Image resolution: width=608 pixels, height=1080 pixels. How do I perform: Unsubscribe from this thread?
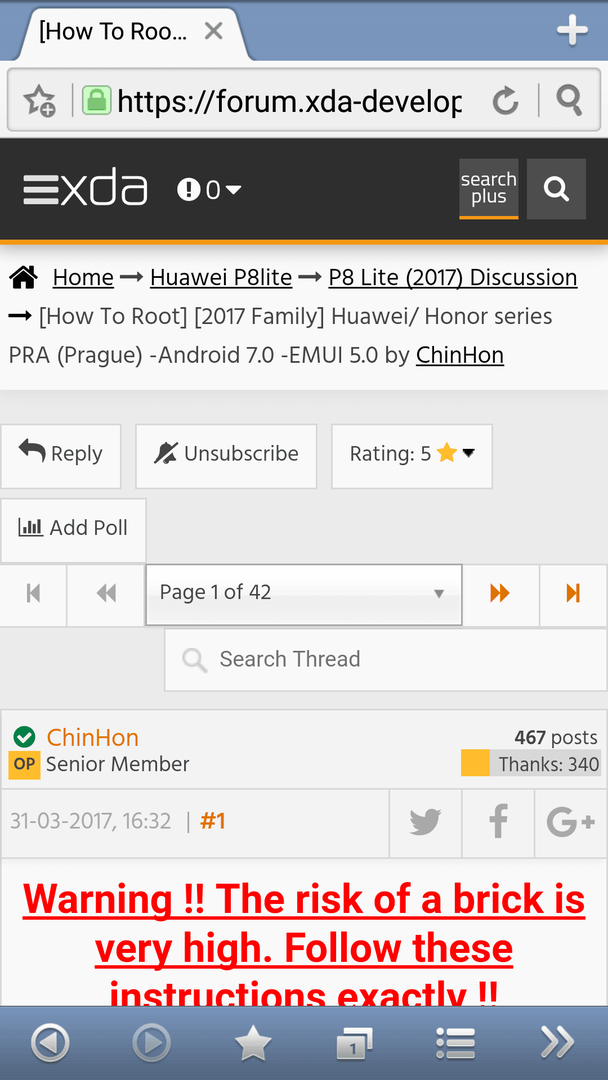[x=226, y=456]
